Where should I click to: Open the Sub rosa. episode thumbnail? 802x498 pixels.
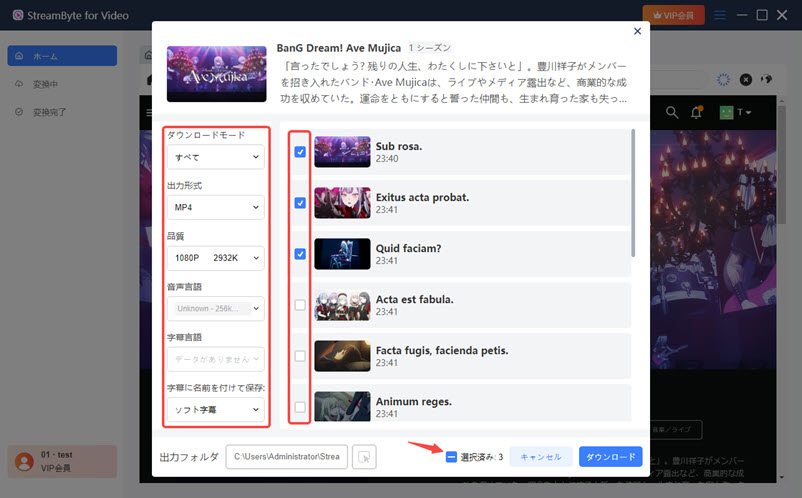click(342, 152)
